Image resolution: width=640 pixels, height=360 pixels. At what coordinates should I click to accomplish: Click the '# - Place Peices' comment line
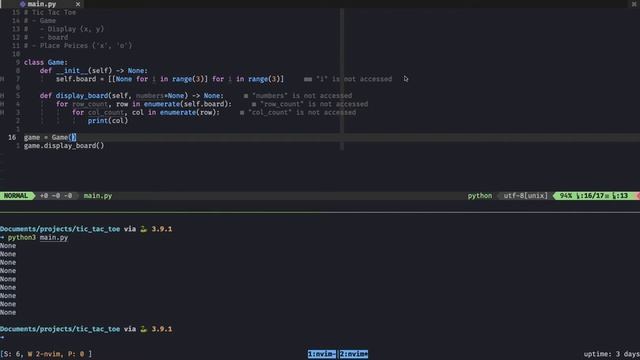(x=78, y=46)
